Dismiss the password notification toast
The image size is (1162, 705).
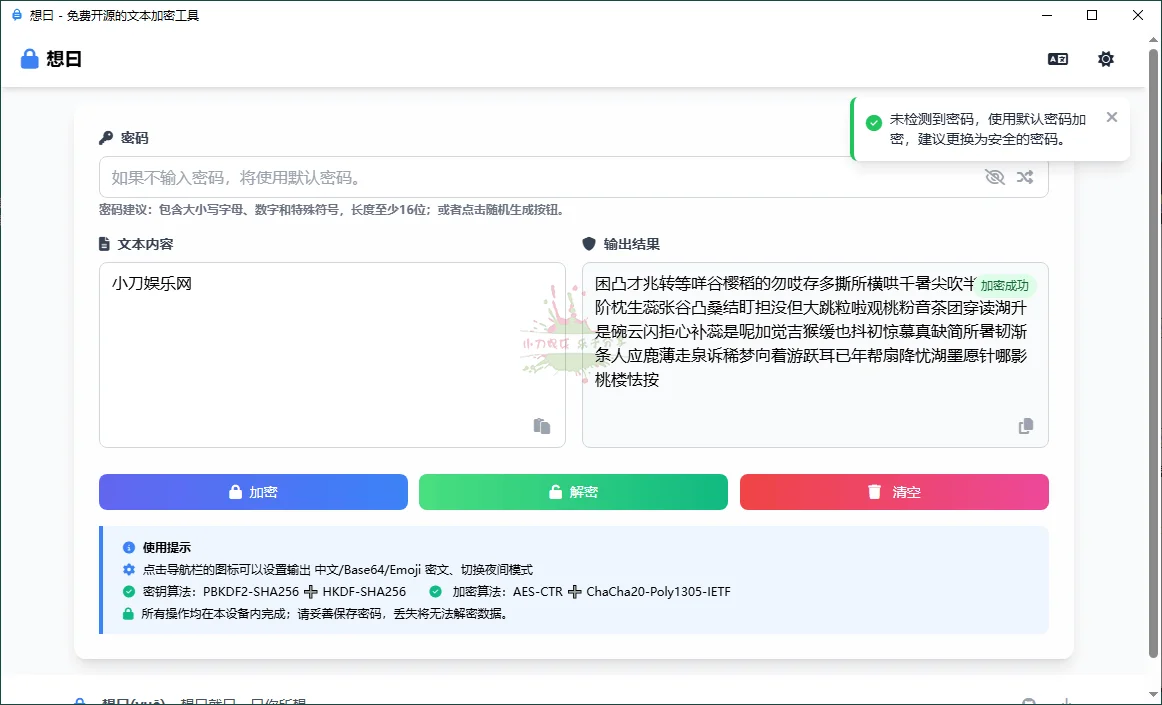pos(1111,117)
